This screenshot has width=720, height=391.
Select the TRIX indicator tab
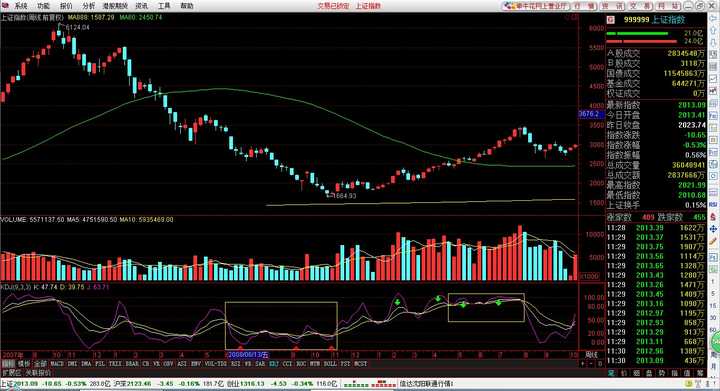tap(115, 363)
